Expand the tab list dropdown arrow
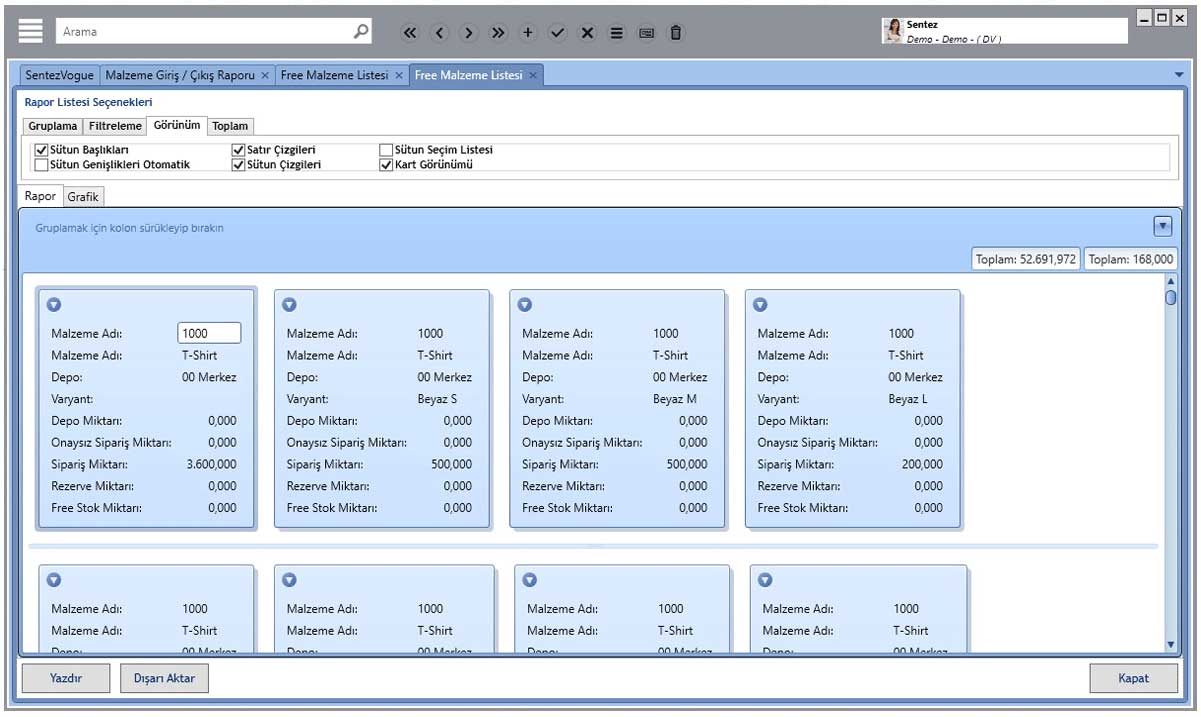1201x717 pixels. pyautogui.click(x=1178, y=75)
